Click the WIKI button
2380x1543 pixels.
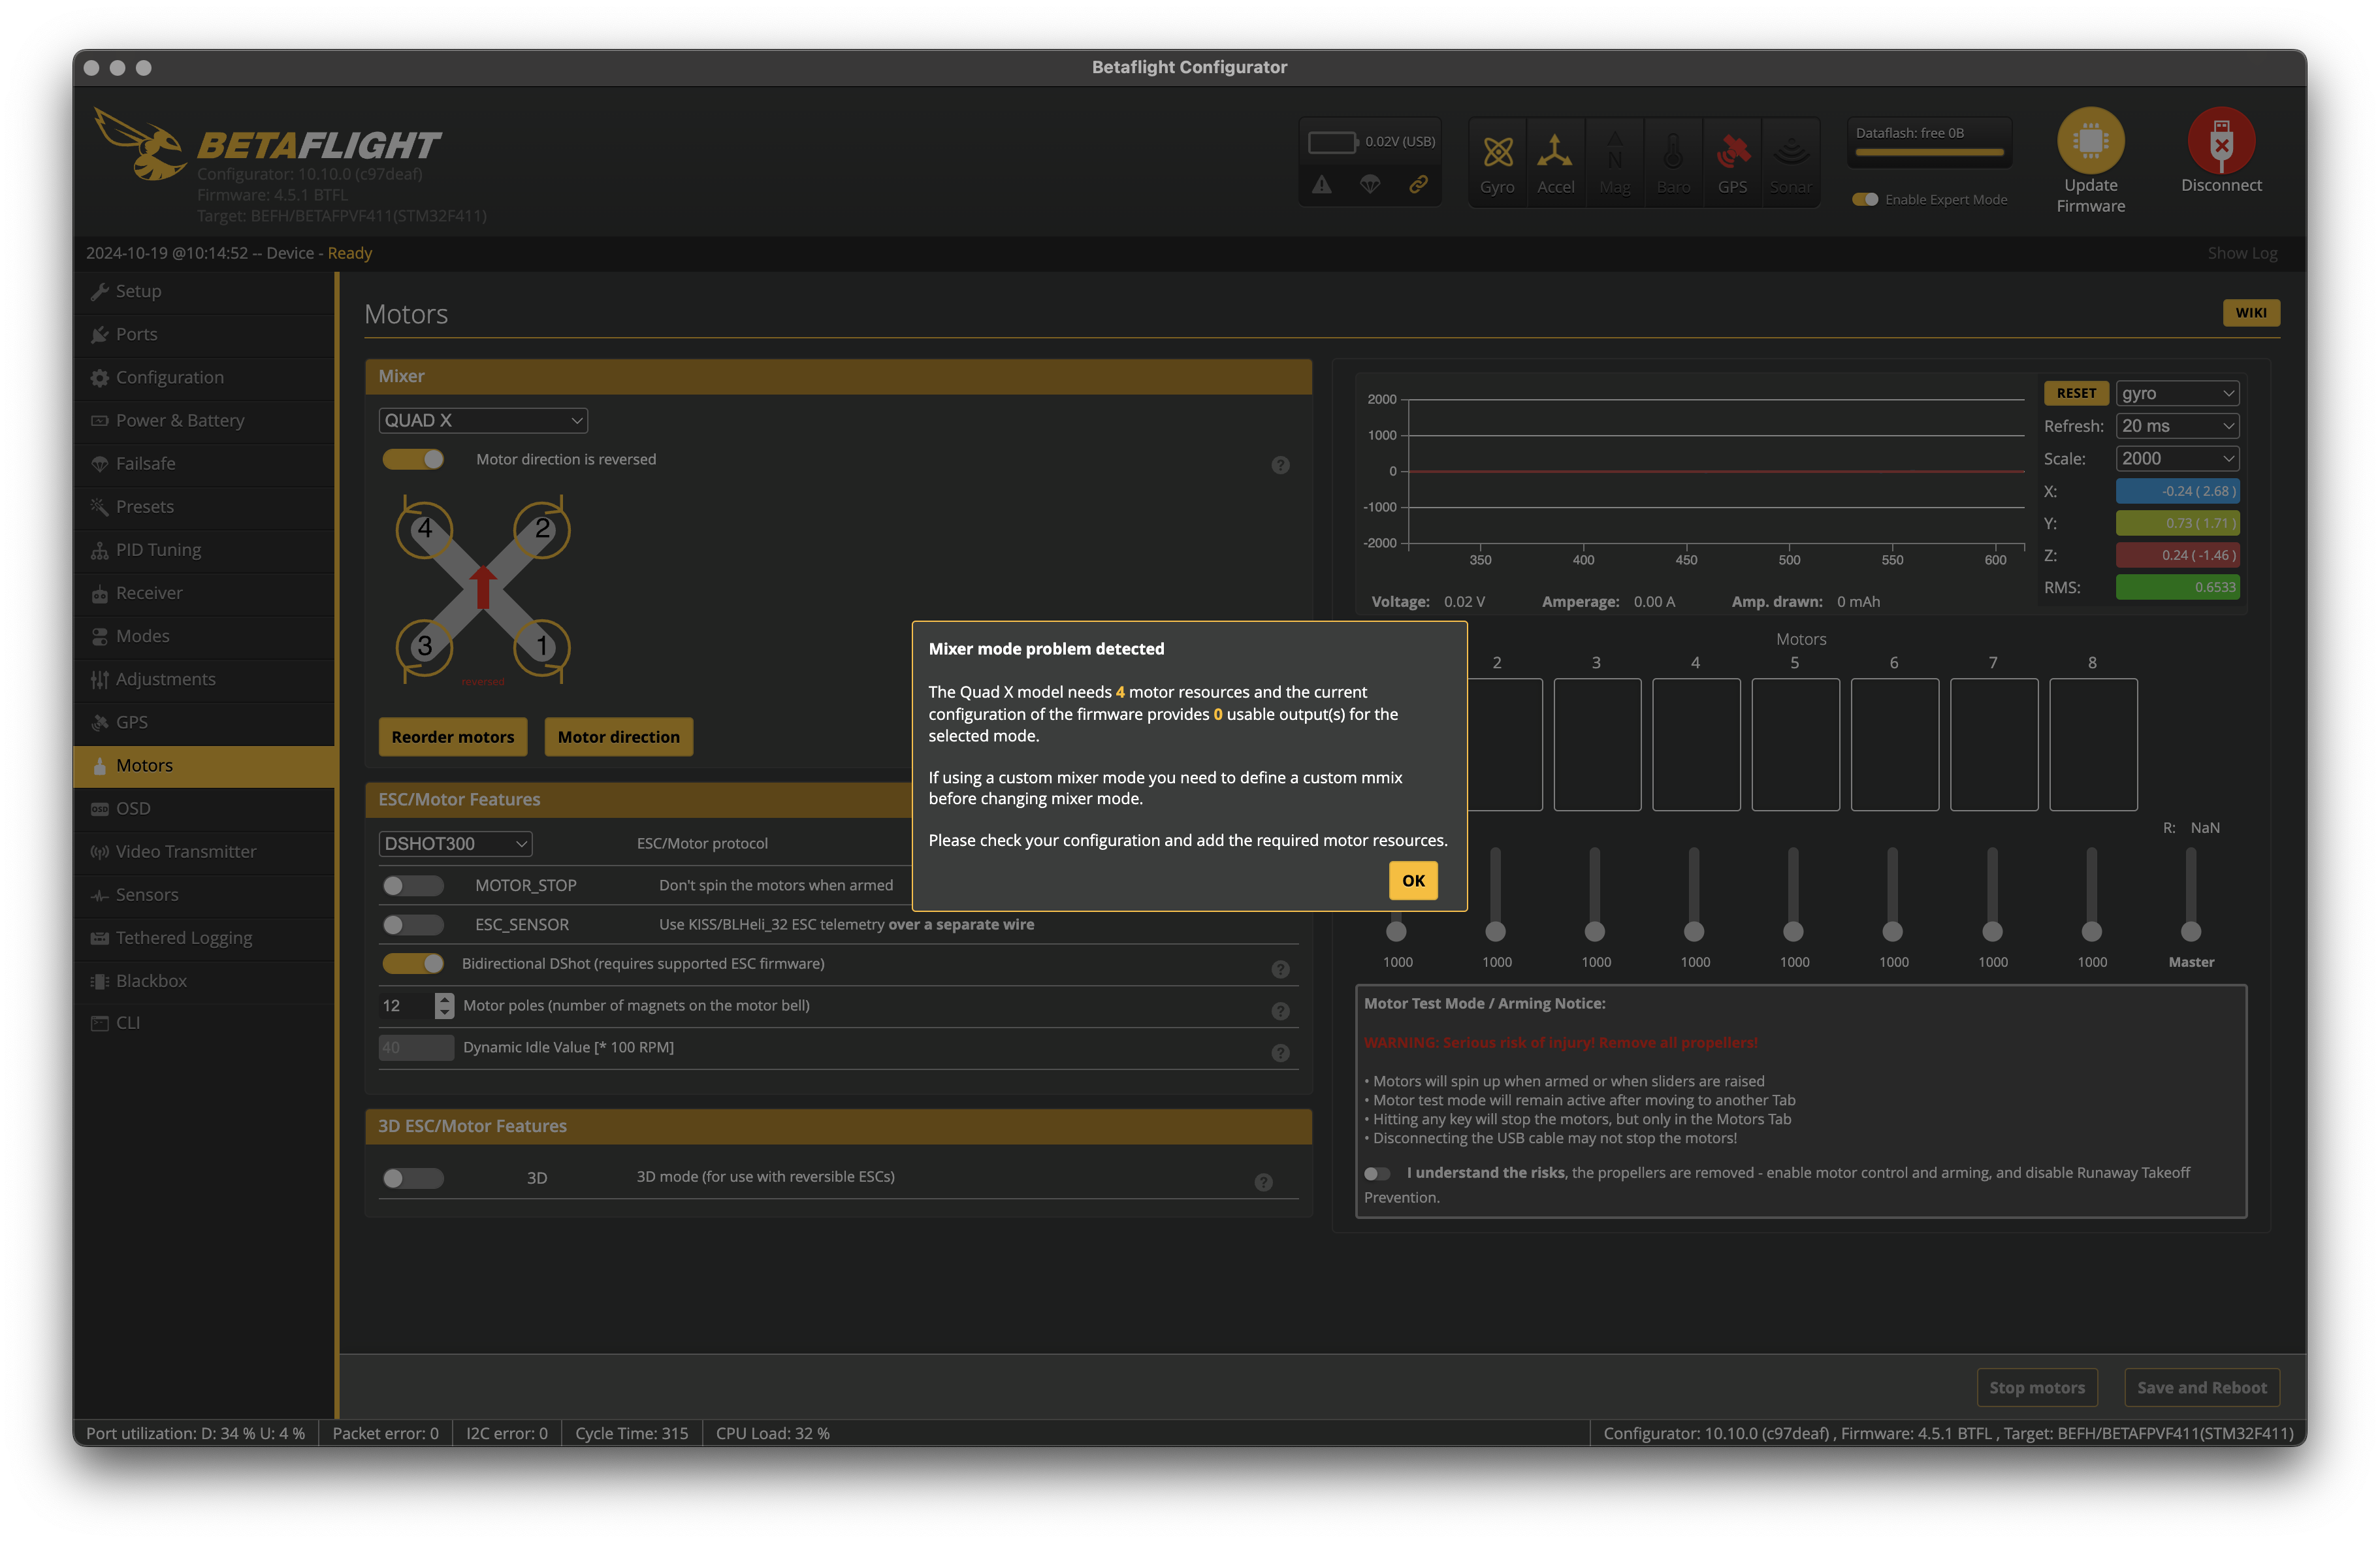[x=2251, y=313]
